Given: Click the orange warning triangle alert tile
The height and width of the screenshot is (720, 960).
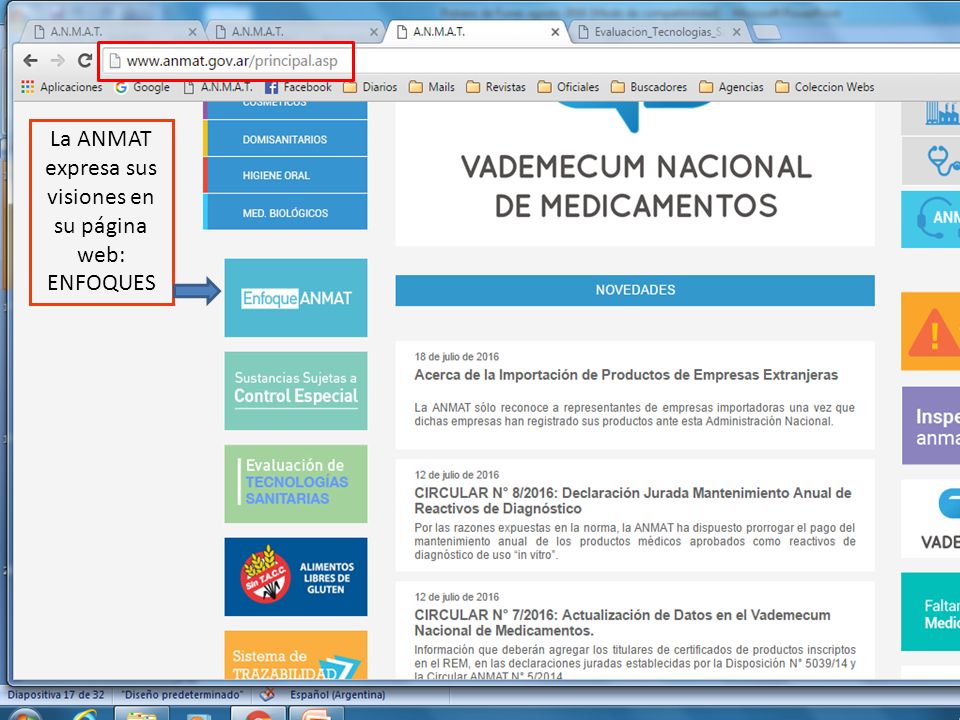Looking at the screenshot, I should coord(931,331).
